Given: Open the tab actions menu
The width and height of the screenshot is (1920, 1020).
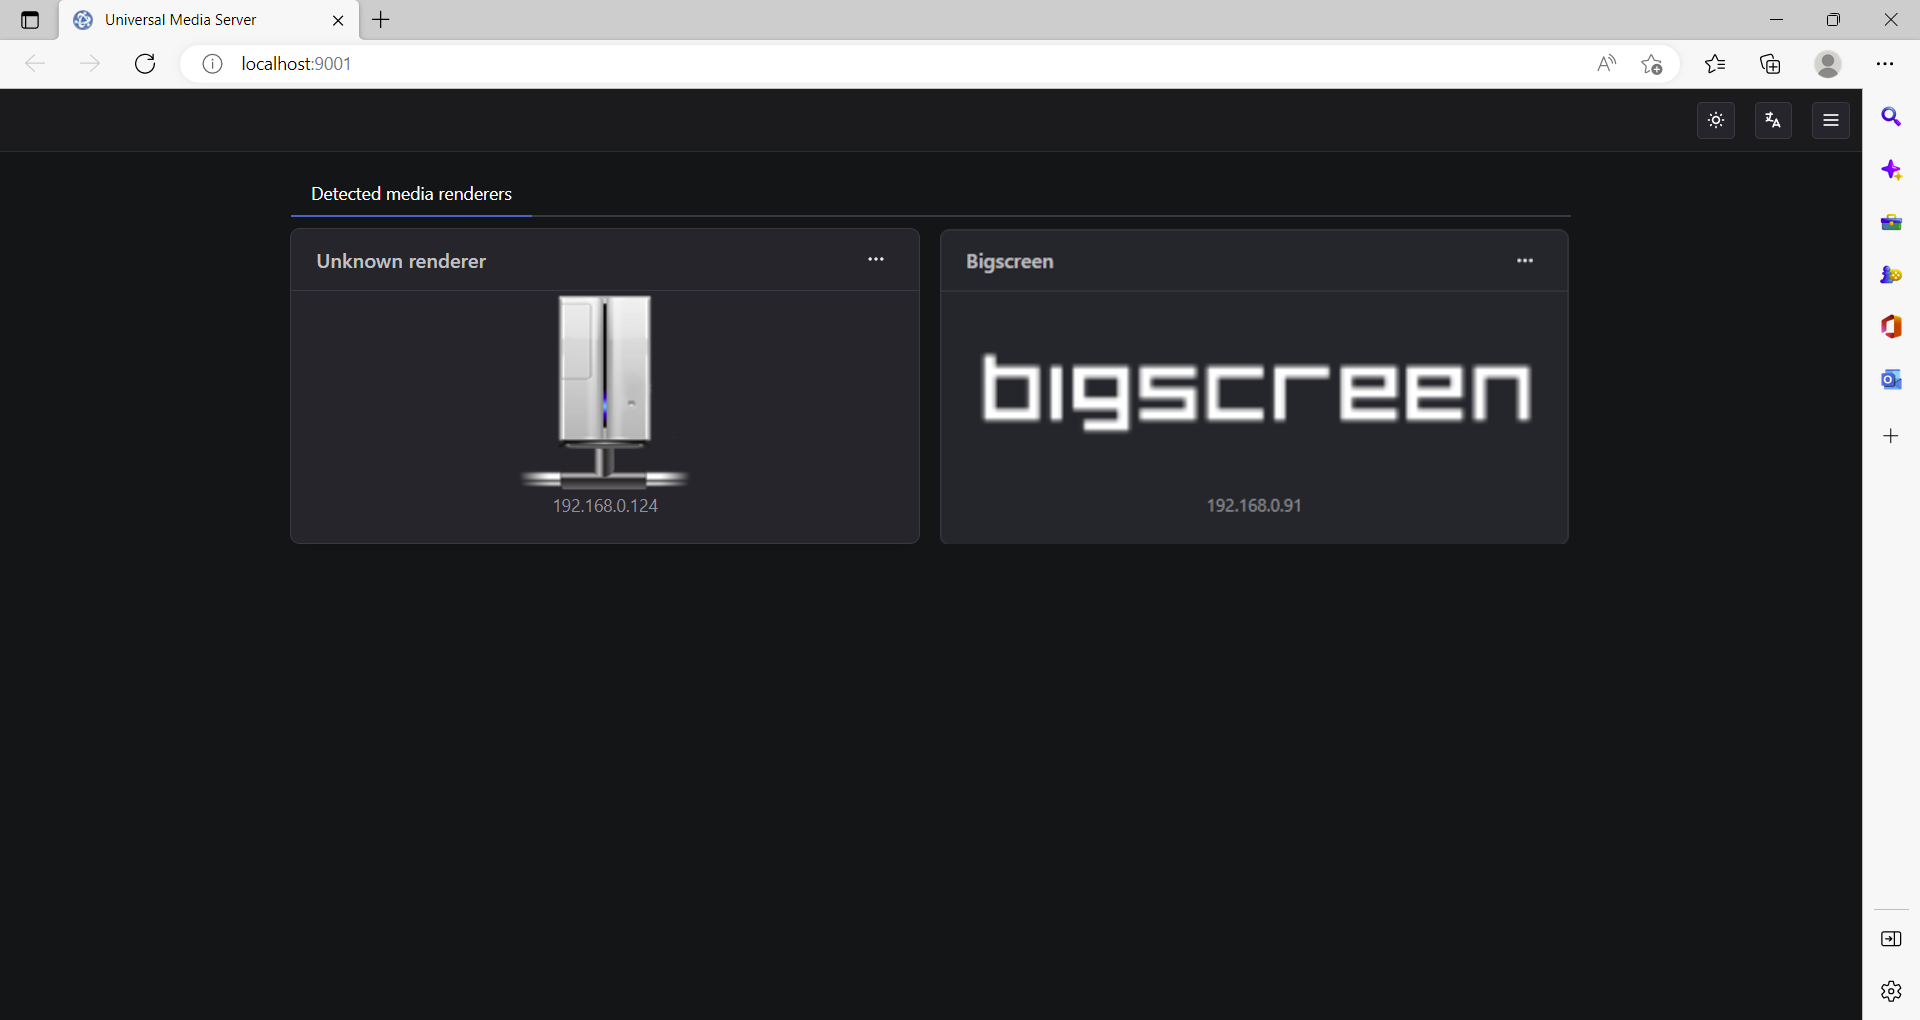Looking at the screenshot, I should pyautogui.click(x=30, y=20).
